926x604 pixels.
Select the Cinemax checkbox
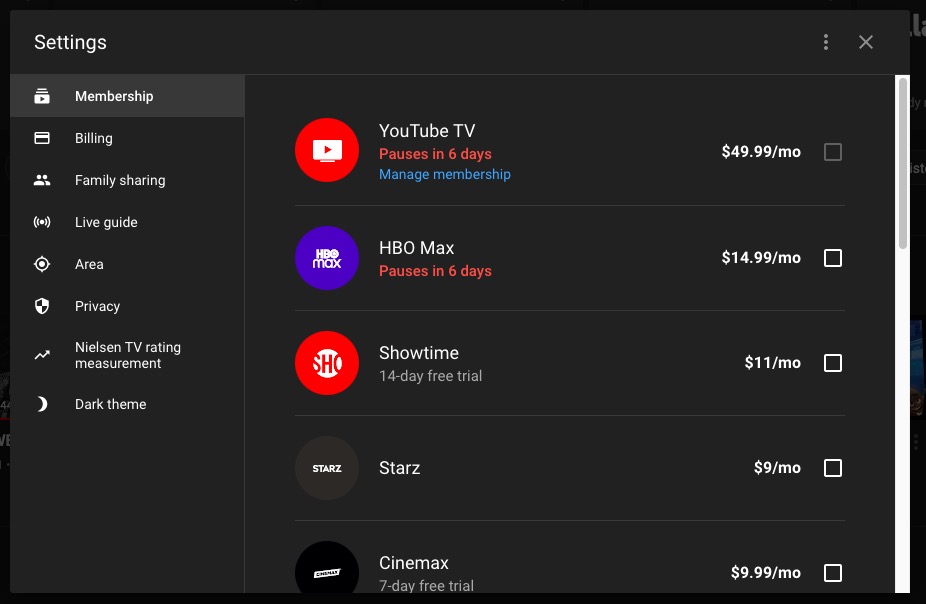833,573
